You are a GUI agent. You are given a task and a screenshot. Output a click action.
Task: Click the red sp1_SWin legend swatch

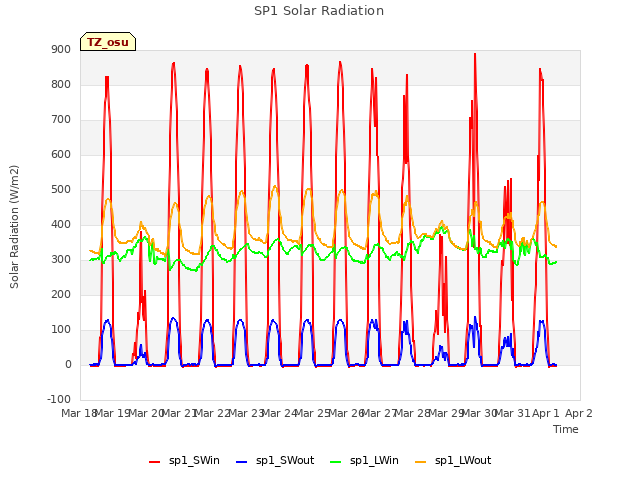click(155, 462)
